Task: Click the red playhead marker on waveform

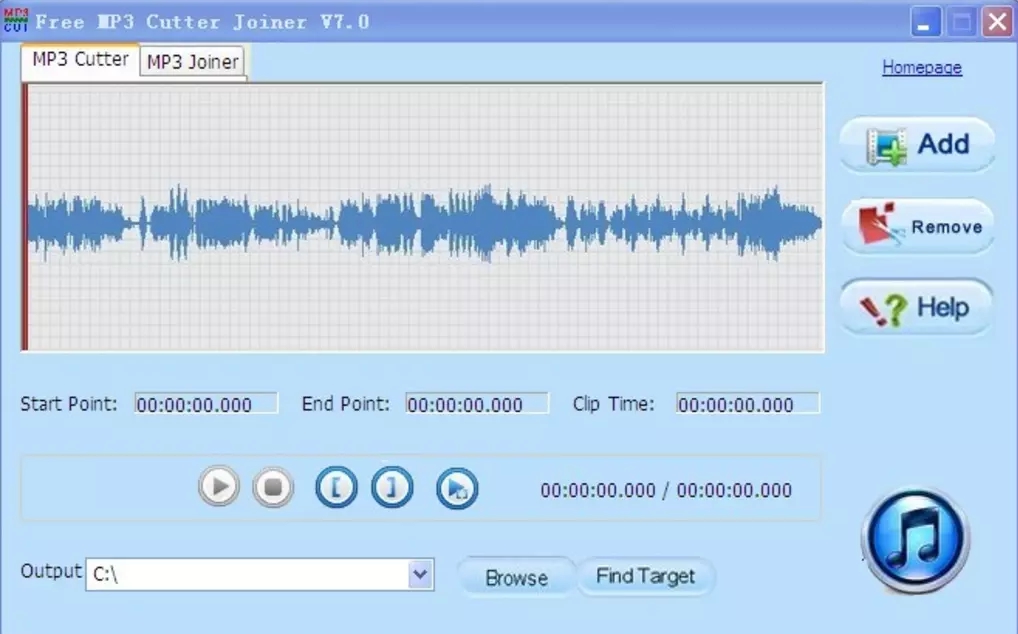Action: 25,217
